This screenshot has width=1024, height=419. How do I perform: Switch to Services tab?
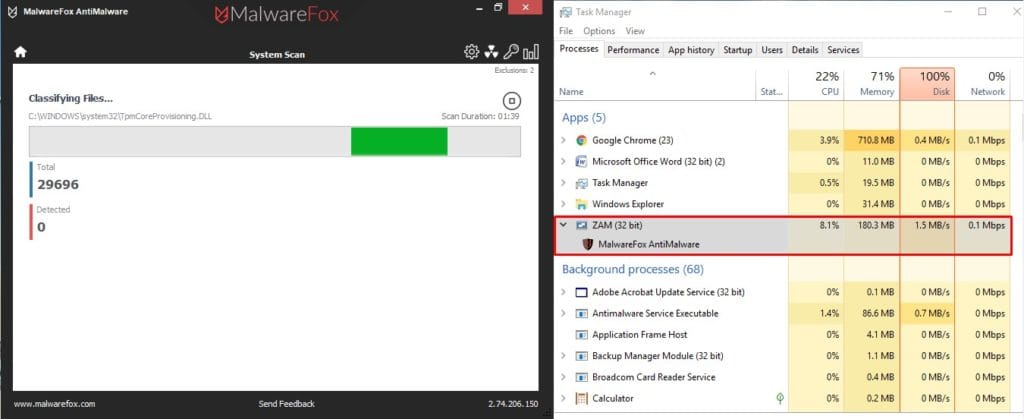[x=843, y=50]
